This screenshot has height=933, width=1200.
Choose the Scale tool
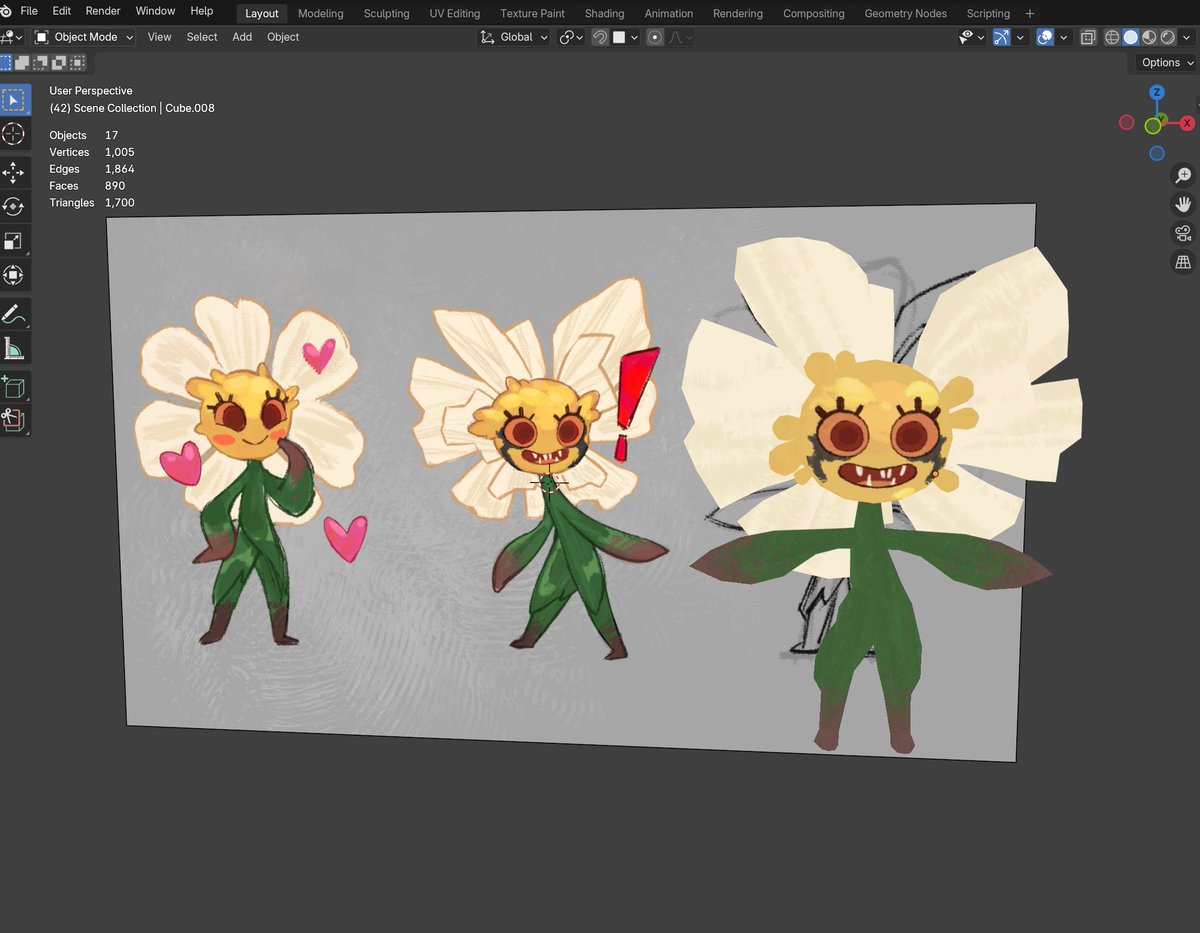[x=14, y=241]
